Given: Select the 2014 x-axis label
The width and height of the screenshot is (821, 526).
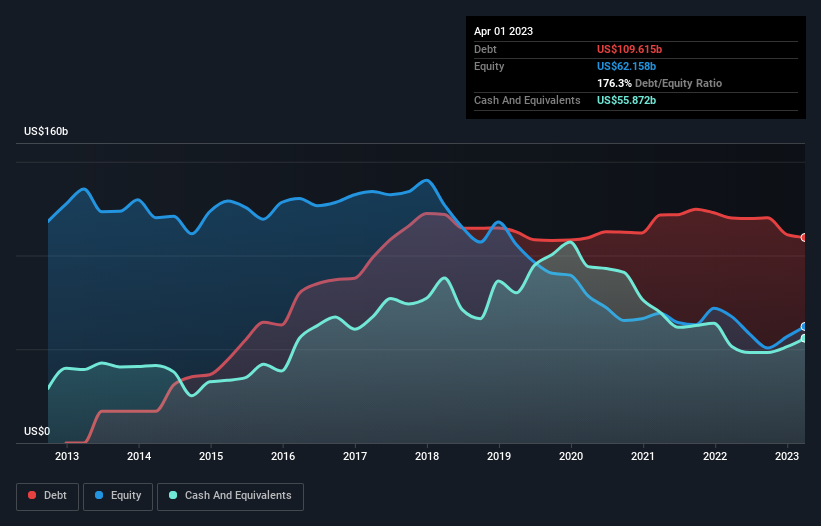Looking at the screenshot, I should [x=139, y=456].
